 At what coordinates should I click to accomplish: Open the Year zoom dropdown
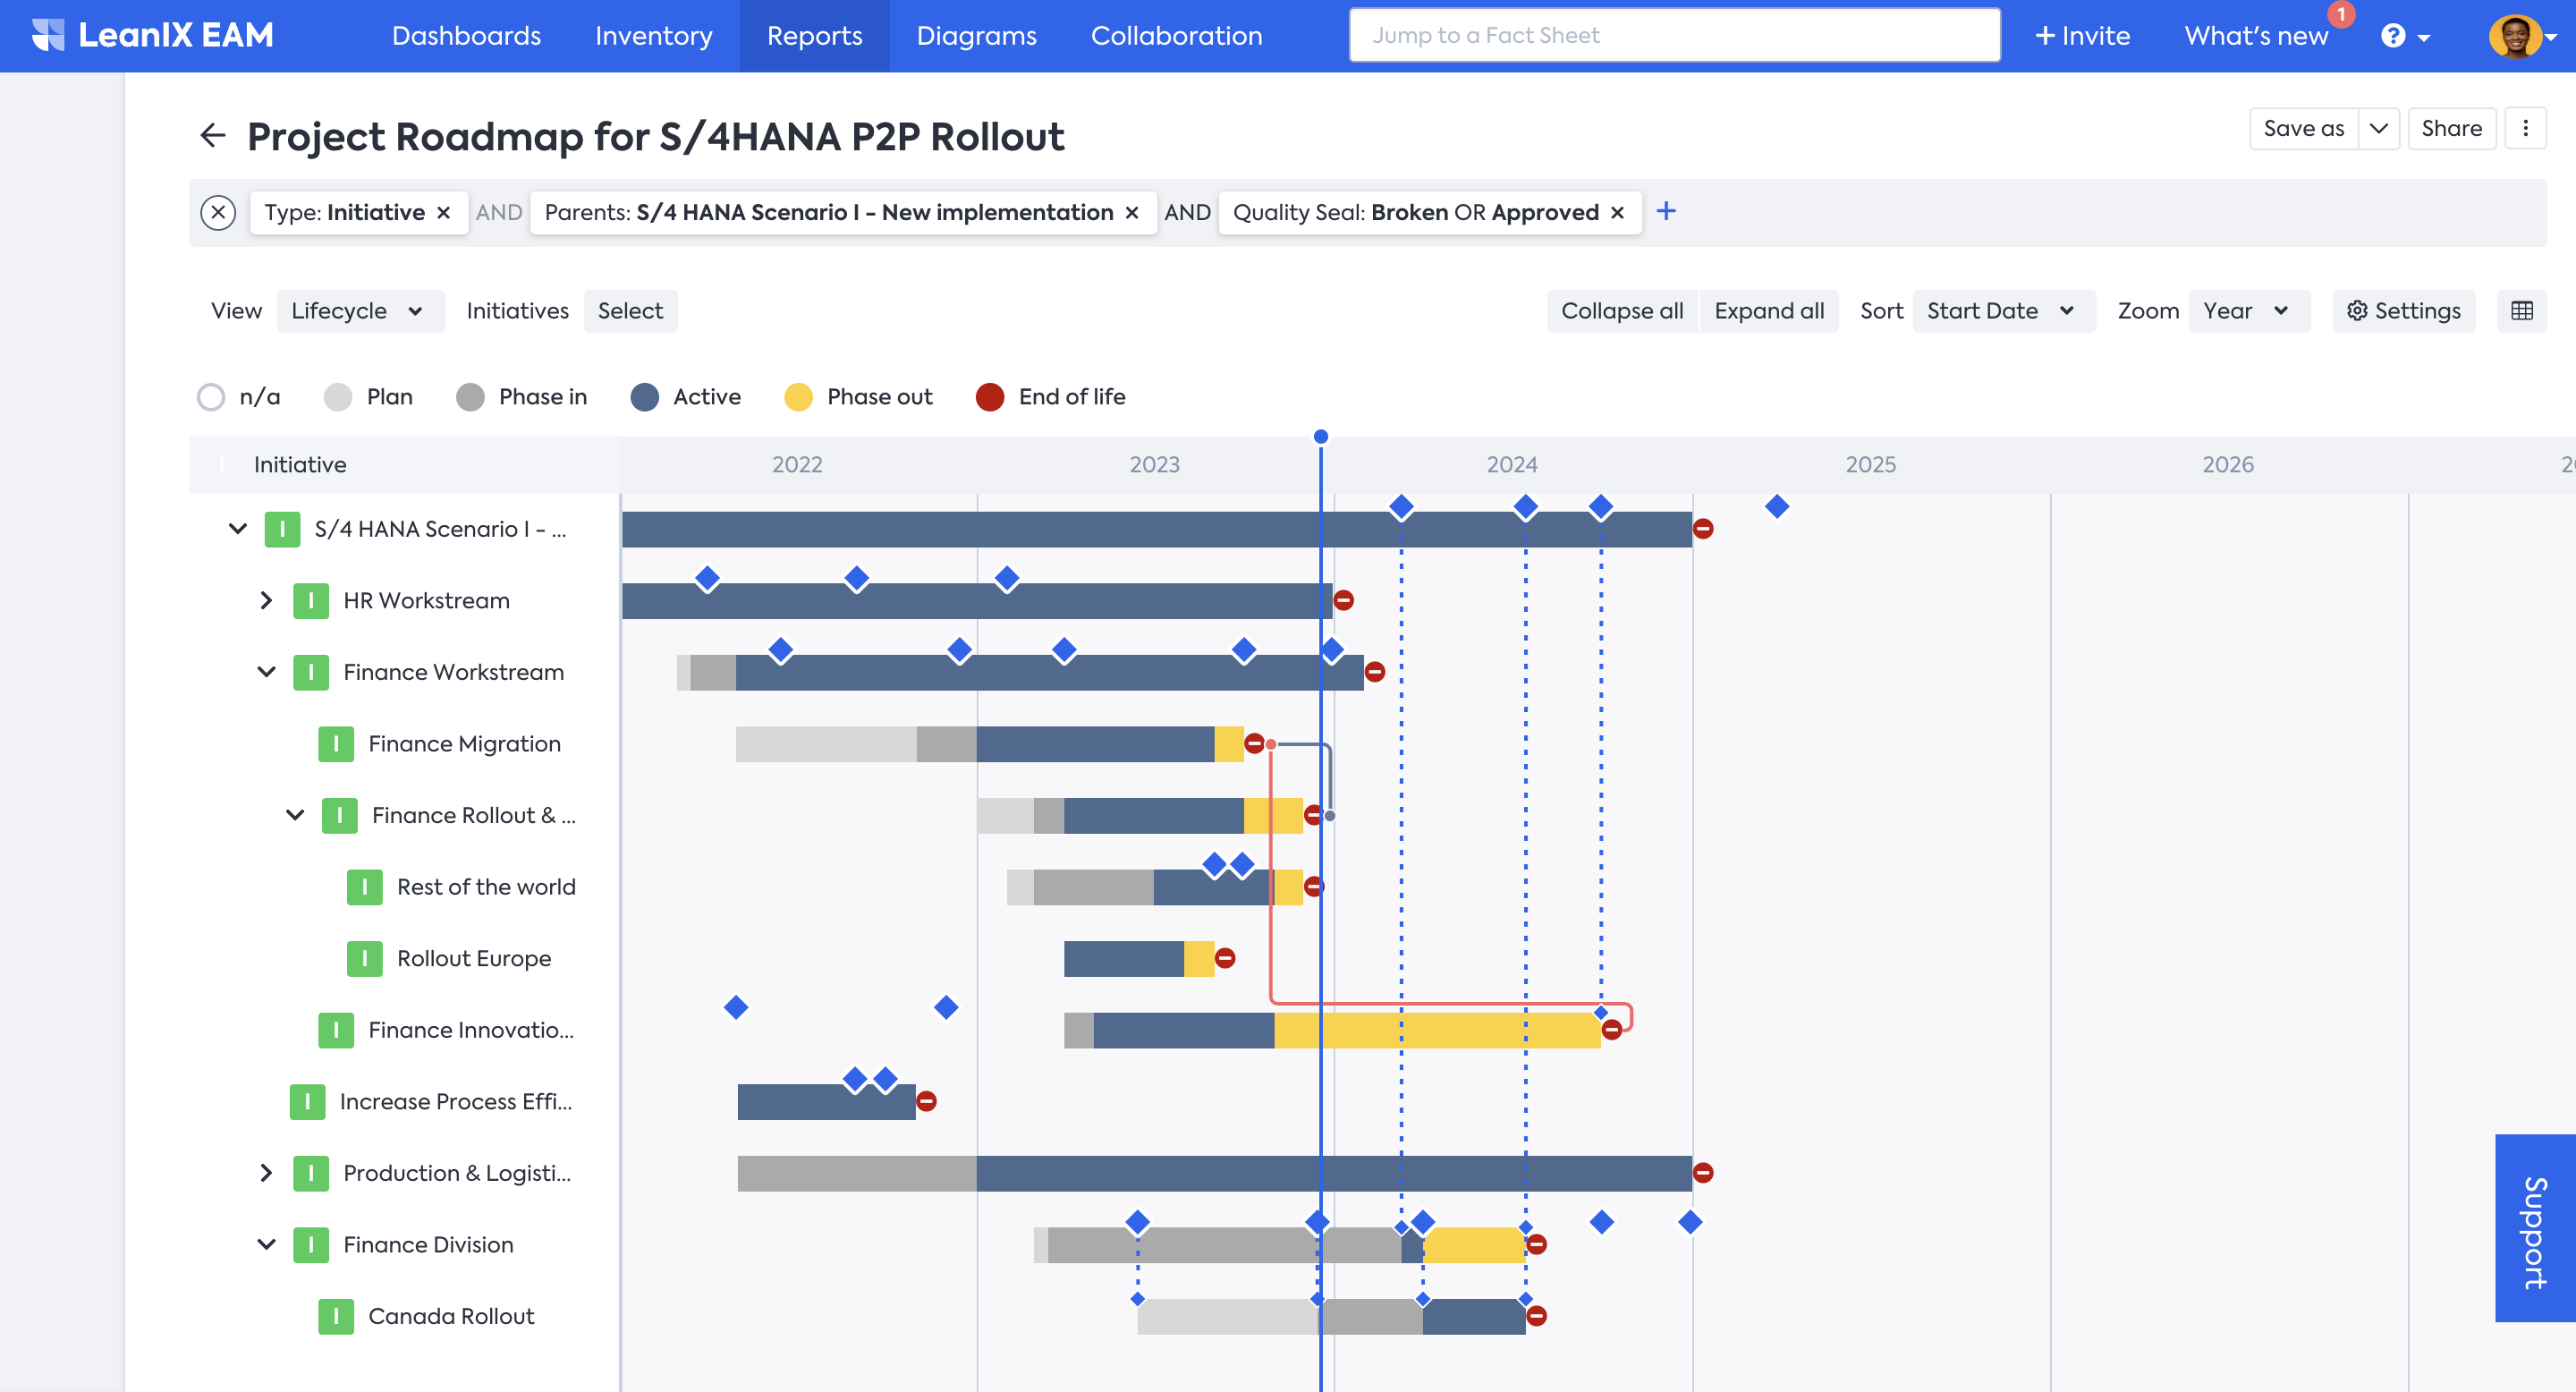2248,311
